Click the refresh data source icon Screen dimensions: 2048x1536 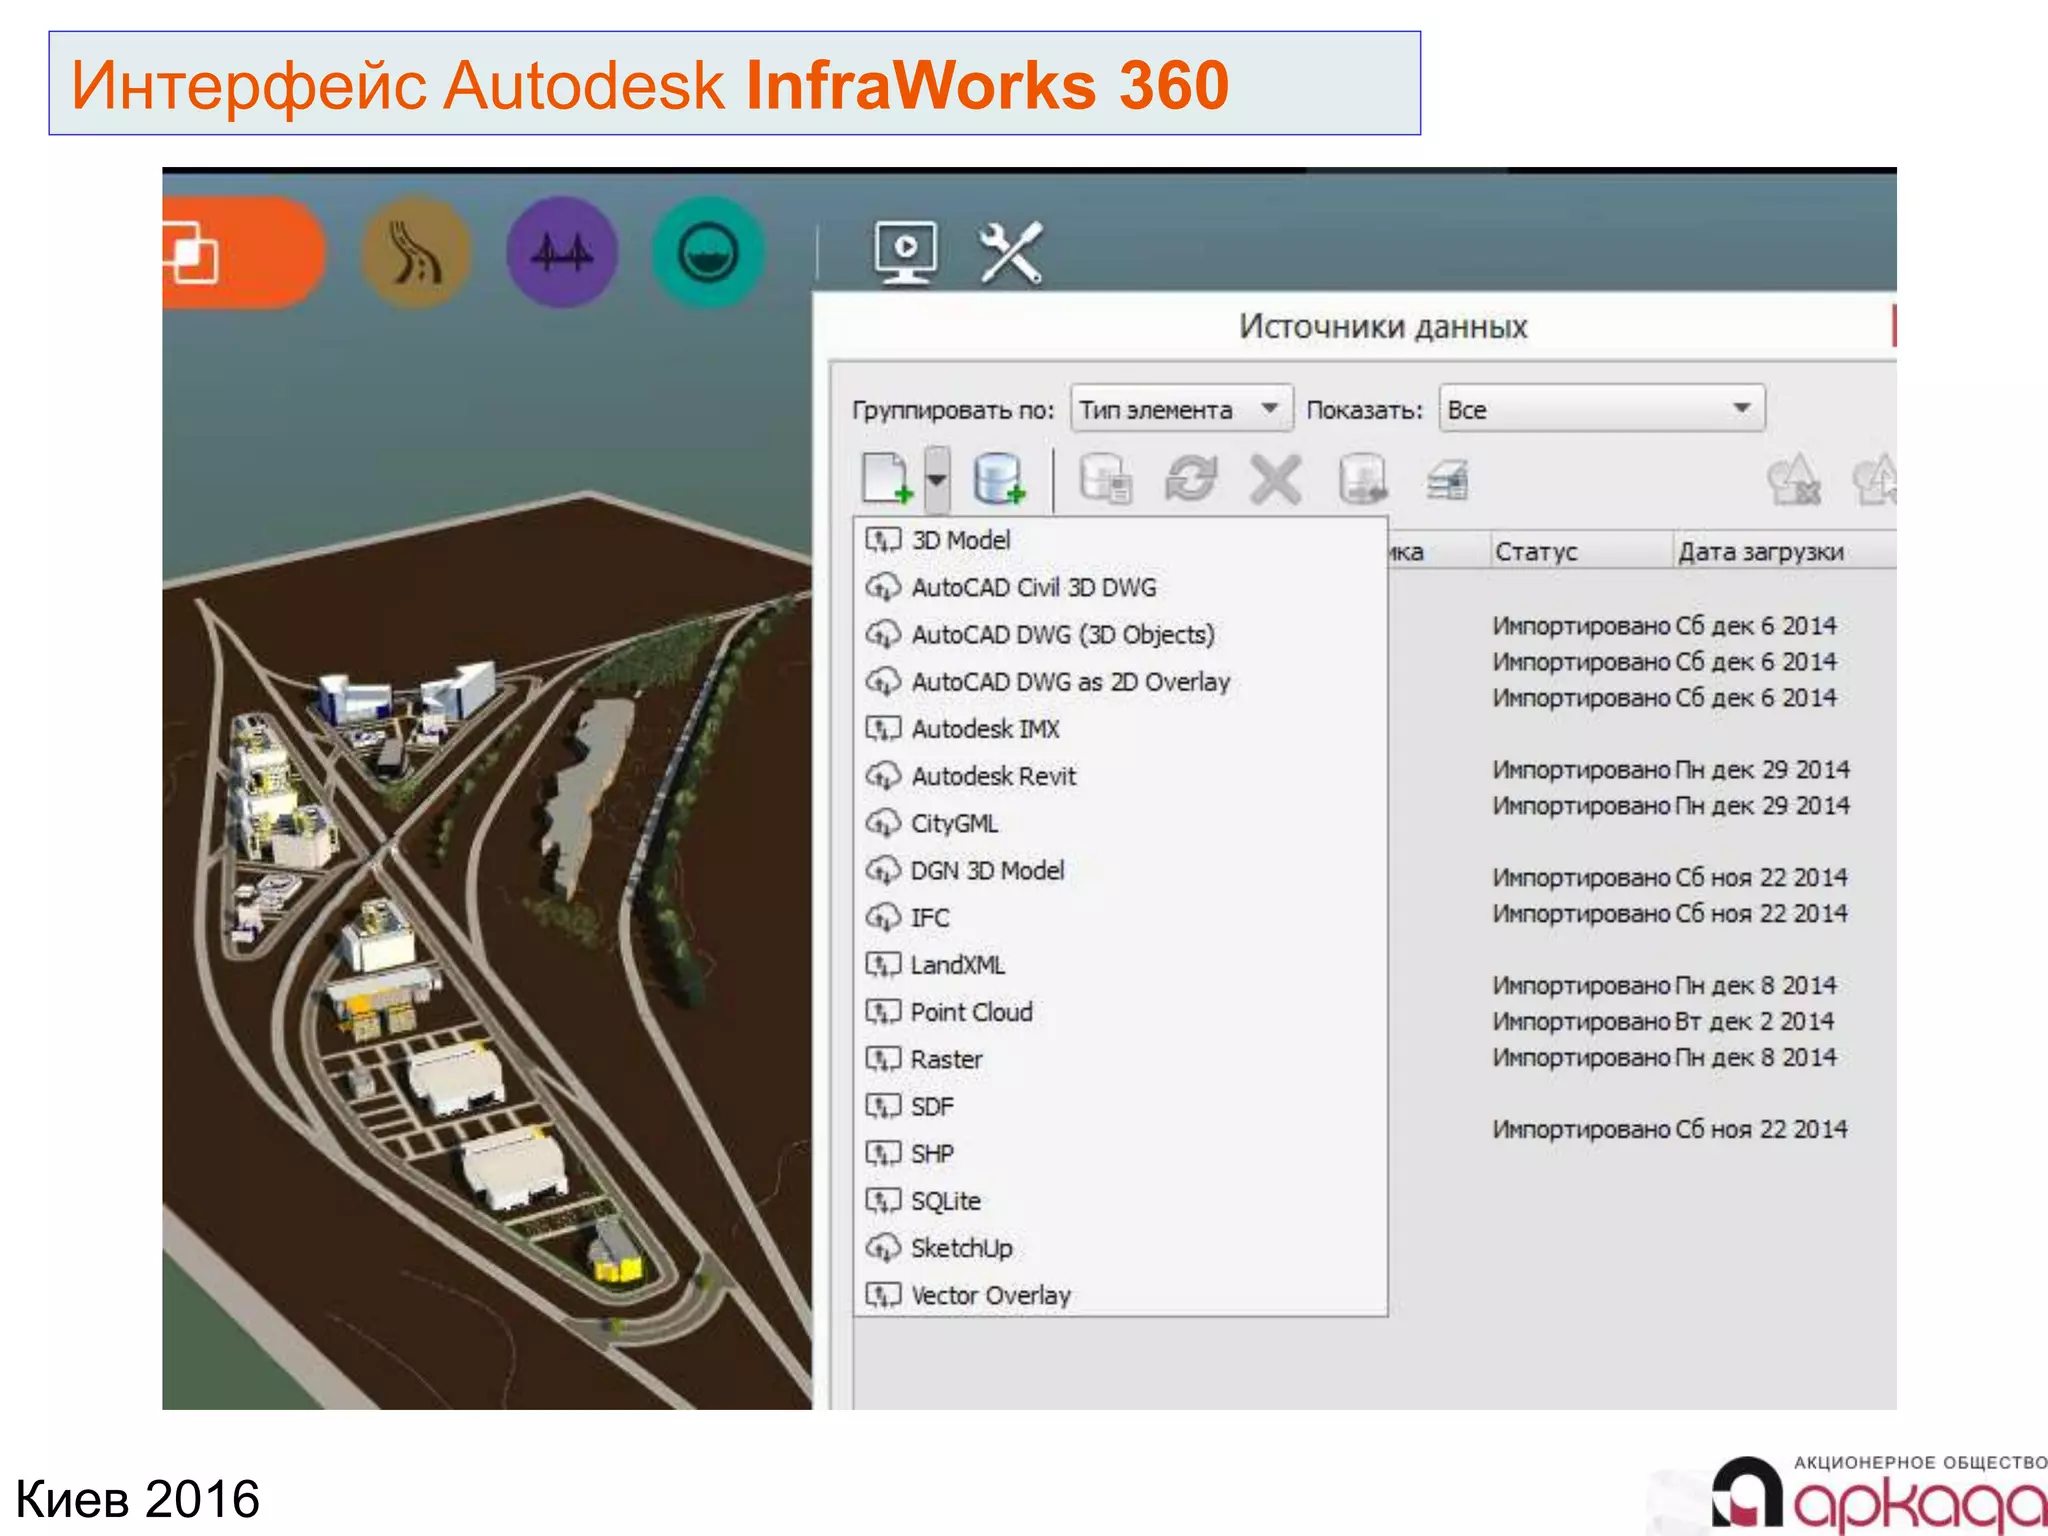click(1191, 479)
